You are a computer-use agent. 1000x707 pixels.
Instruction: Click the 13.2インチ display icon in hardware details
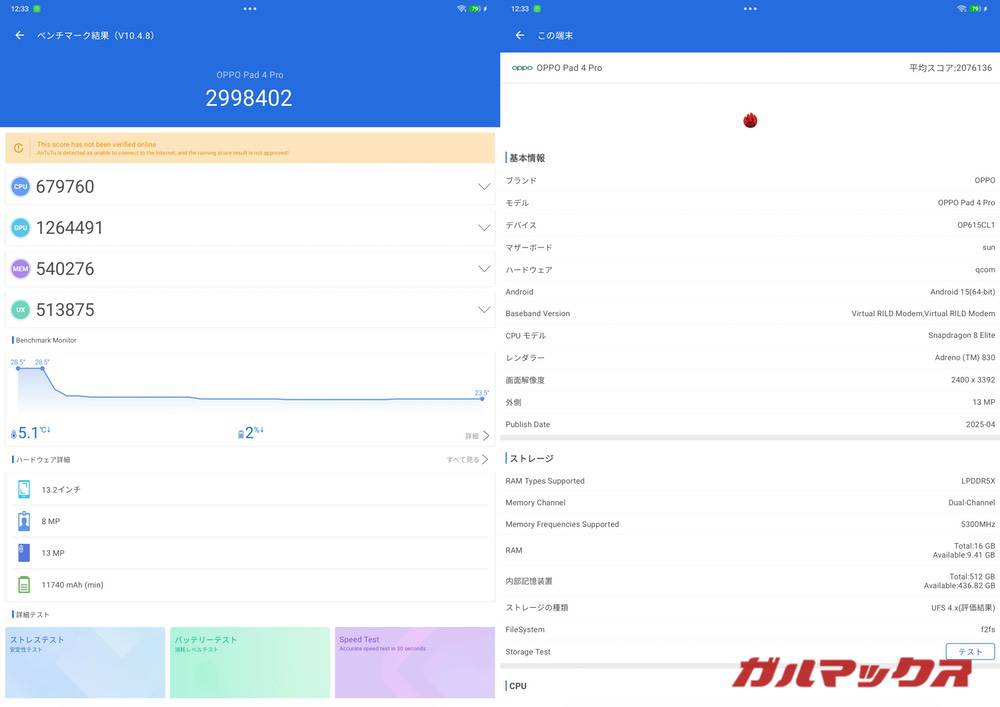click(24, 489)
